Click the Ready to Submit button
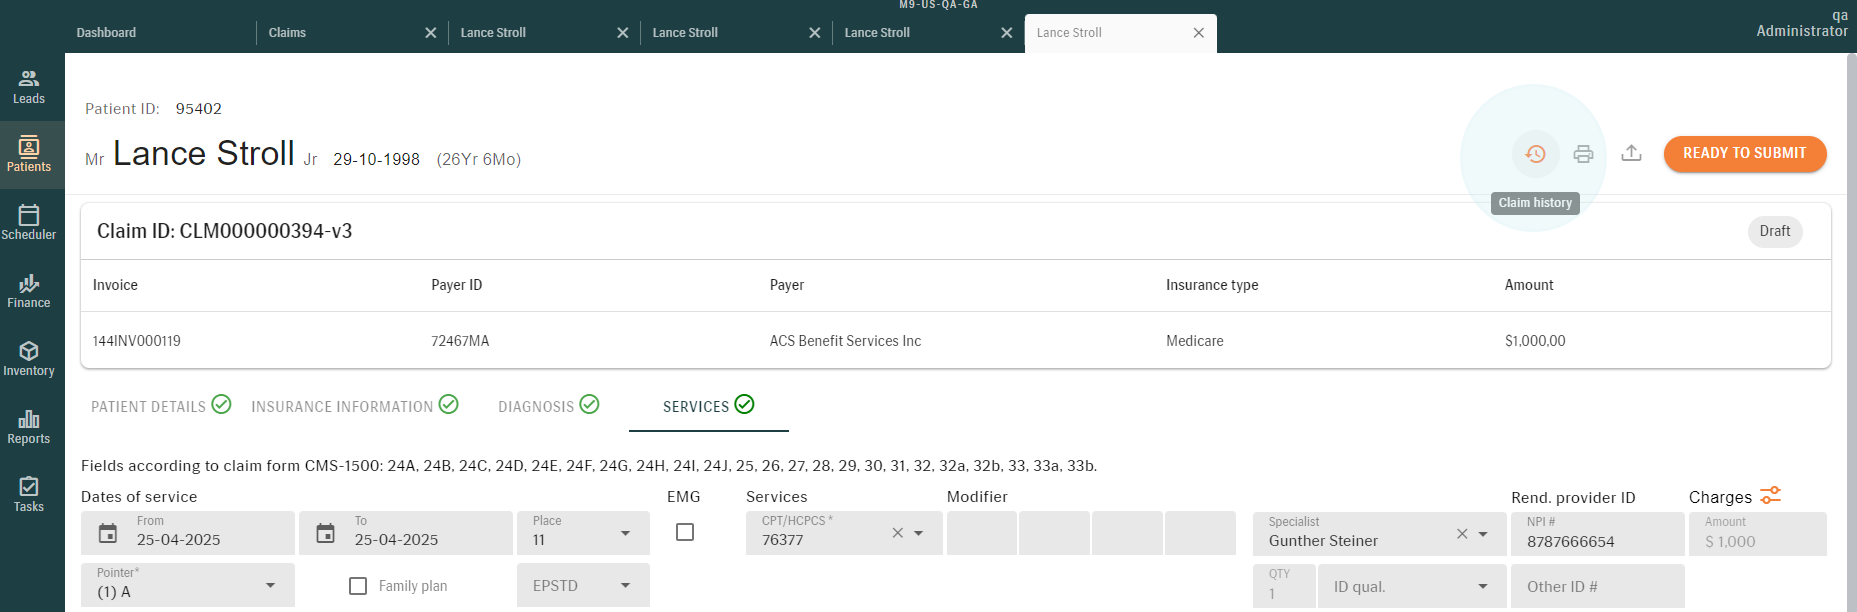This screenshot has width=1857, height=612. [x=1745, y=153]
